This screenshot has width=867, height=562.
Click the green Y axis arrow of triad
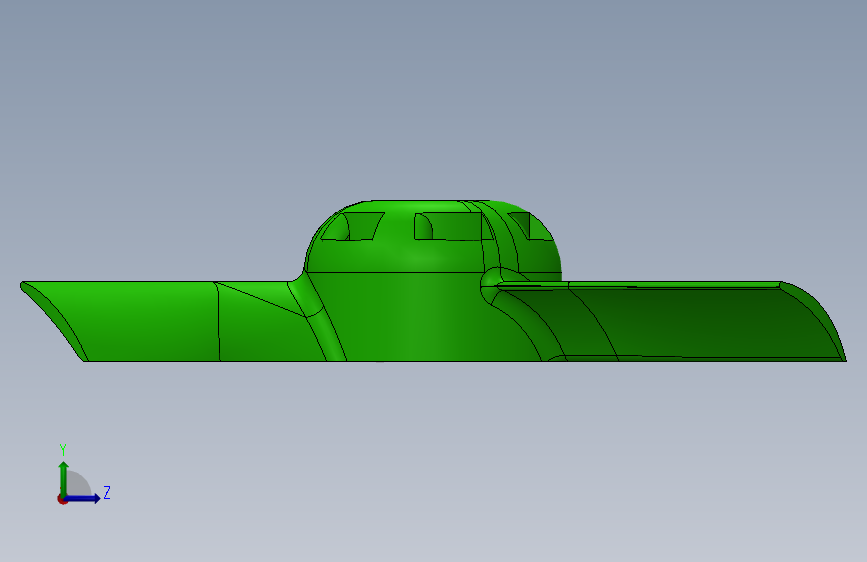pos(64,478)
